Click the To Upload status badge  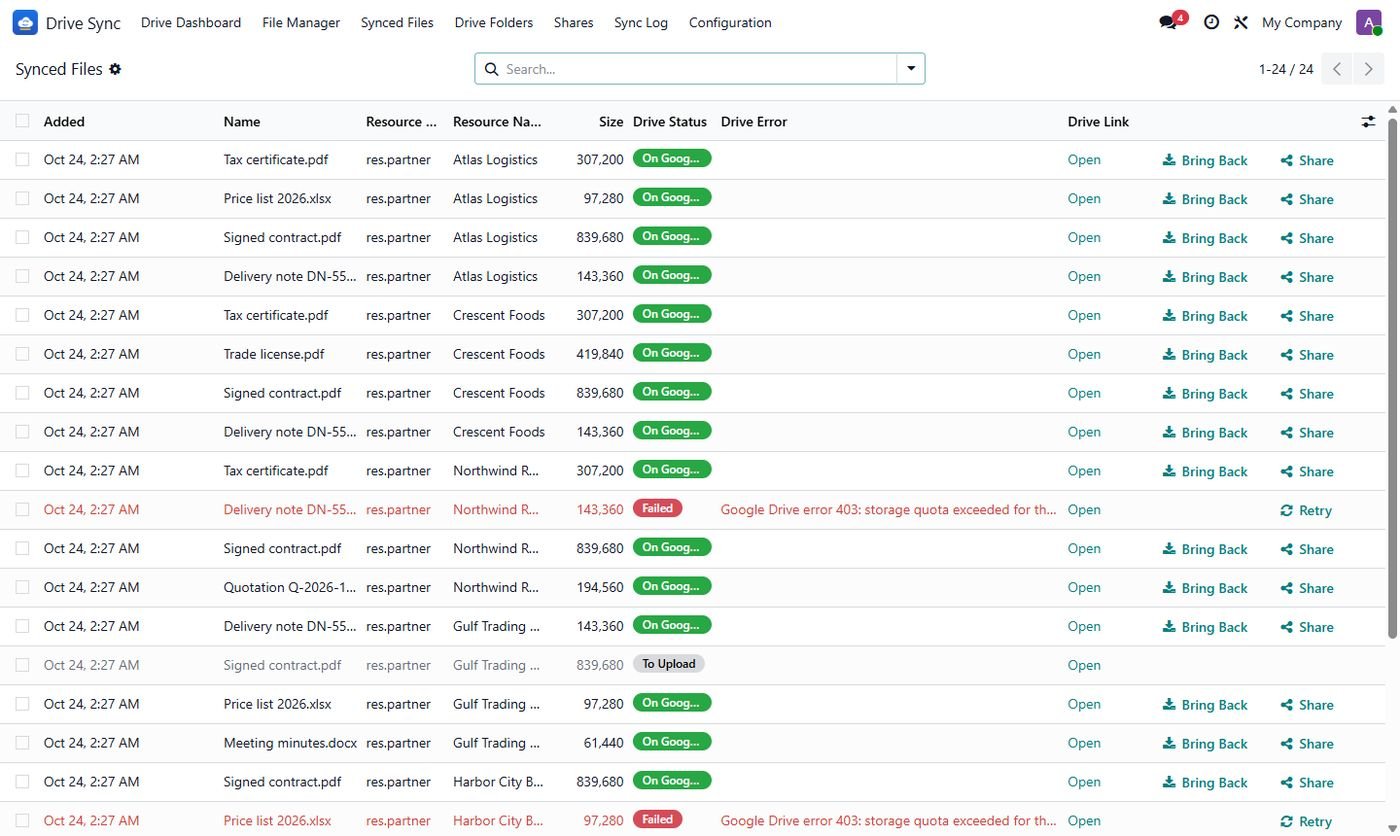pos(668,664)
